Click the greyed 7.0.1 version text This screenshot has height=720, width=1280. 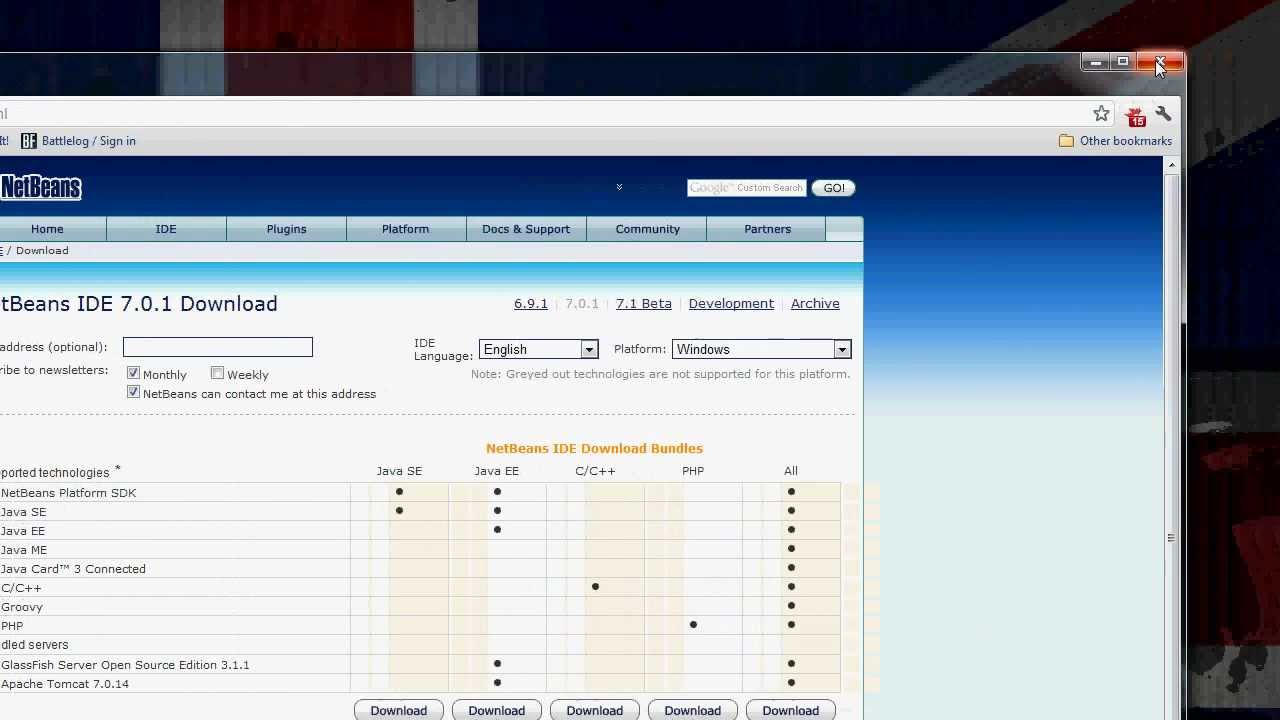tap(582, 304)
